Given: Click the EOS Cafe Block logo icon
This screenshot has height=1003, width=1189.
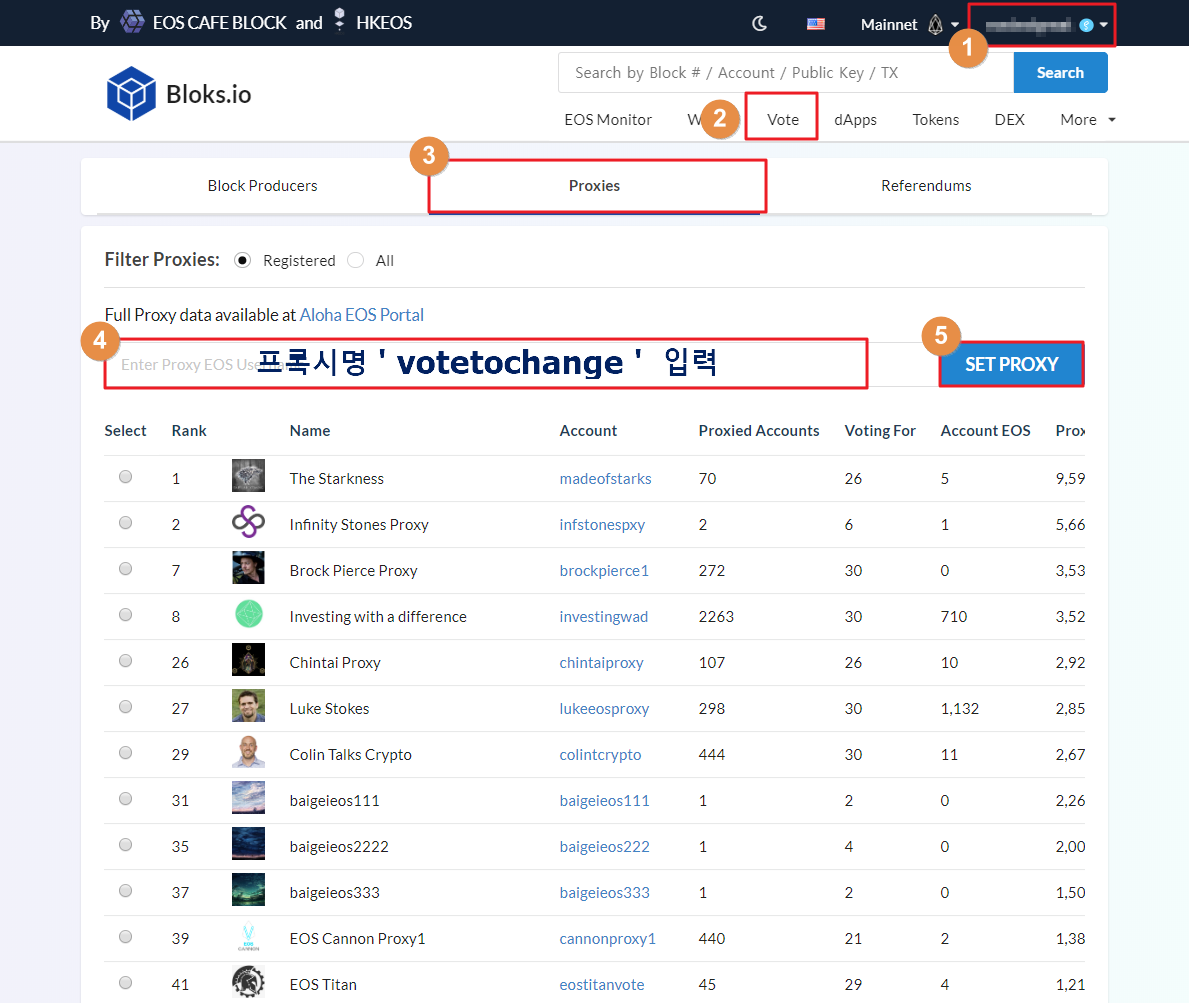Looking at the screenshot, I should 133,22.
